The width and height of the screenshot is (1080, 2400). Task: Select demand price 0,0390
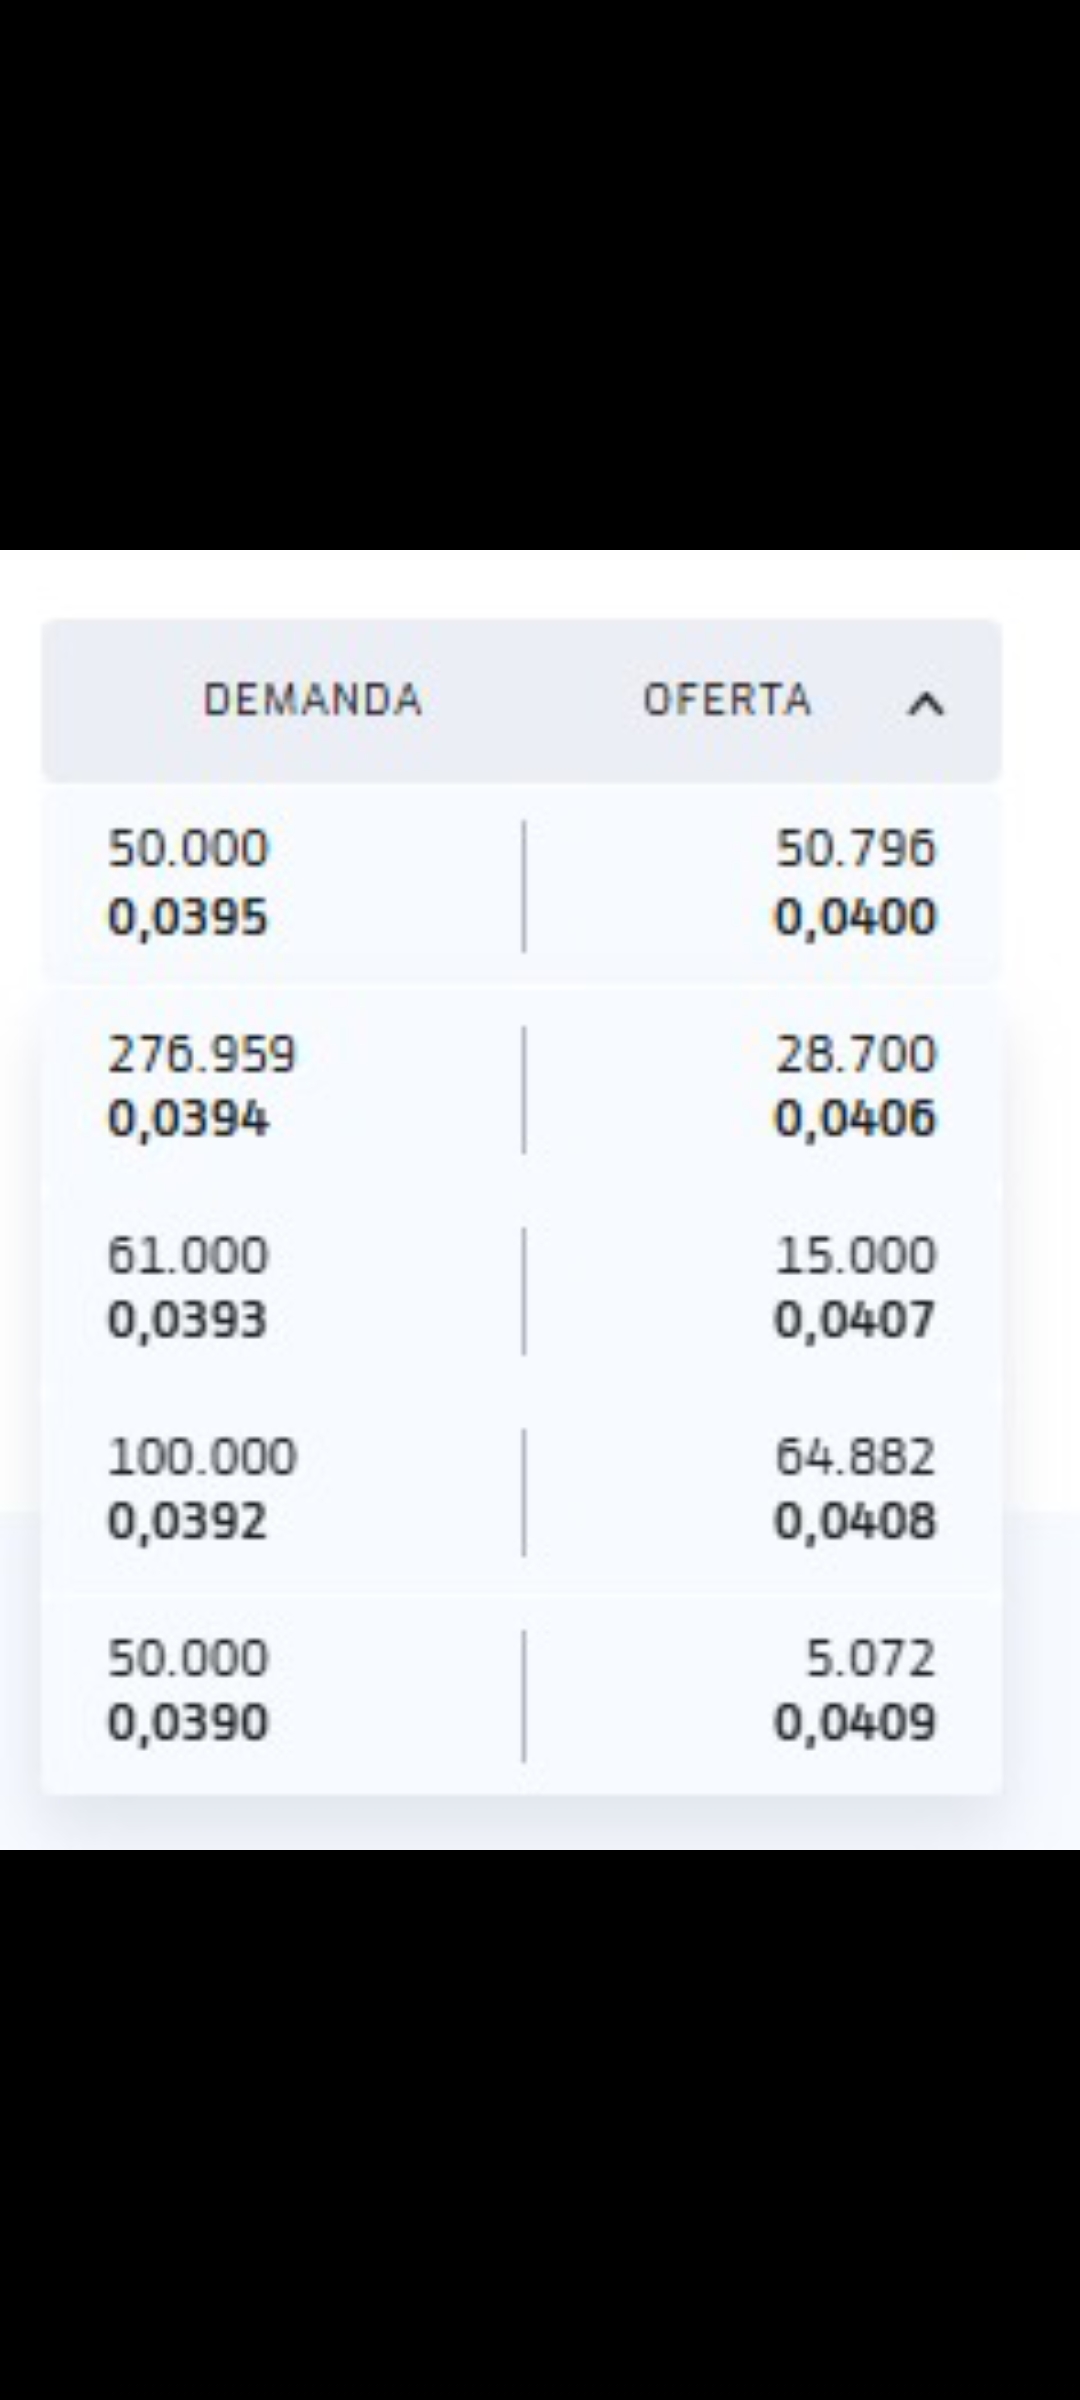[x=188, y=1723]
